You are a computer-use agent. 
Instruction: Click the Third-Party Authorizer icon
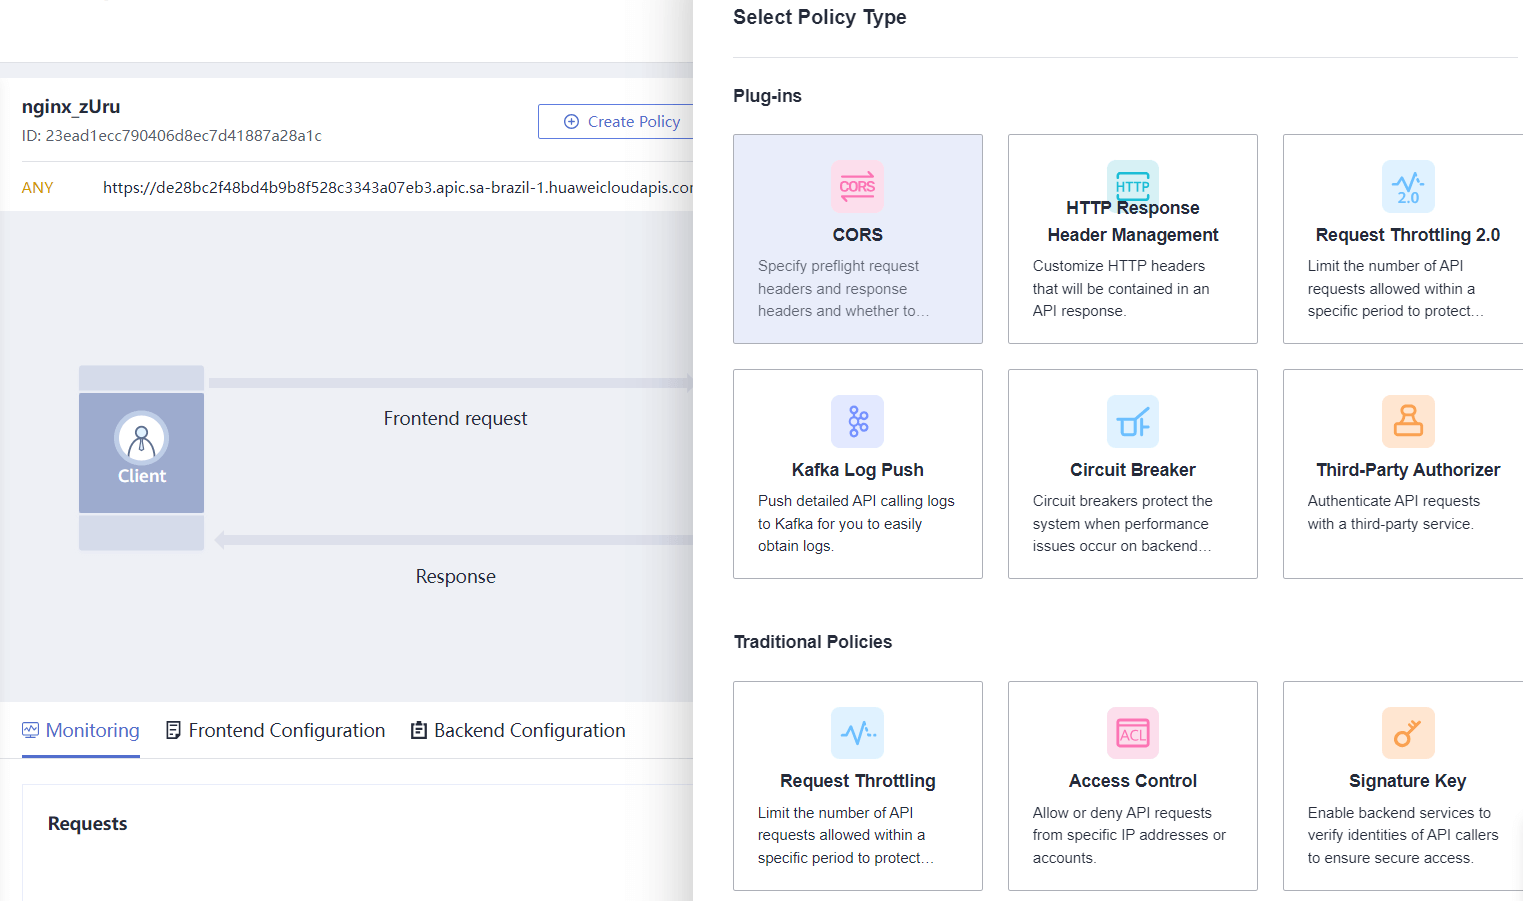[x=1407, y=421]
